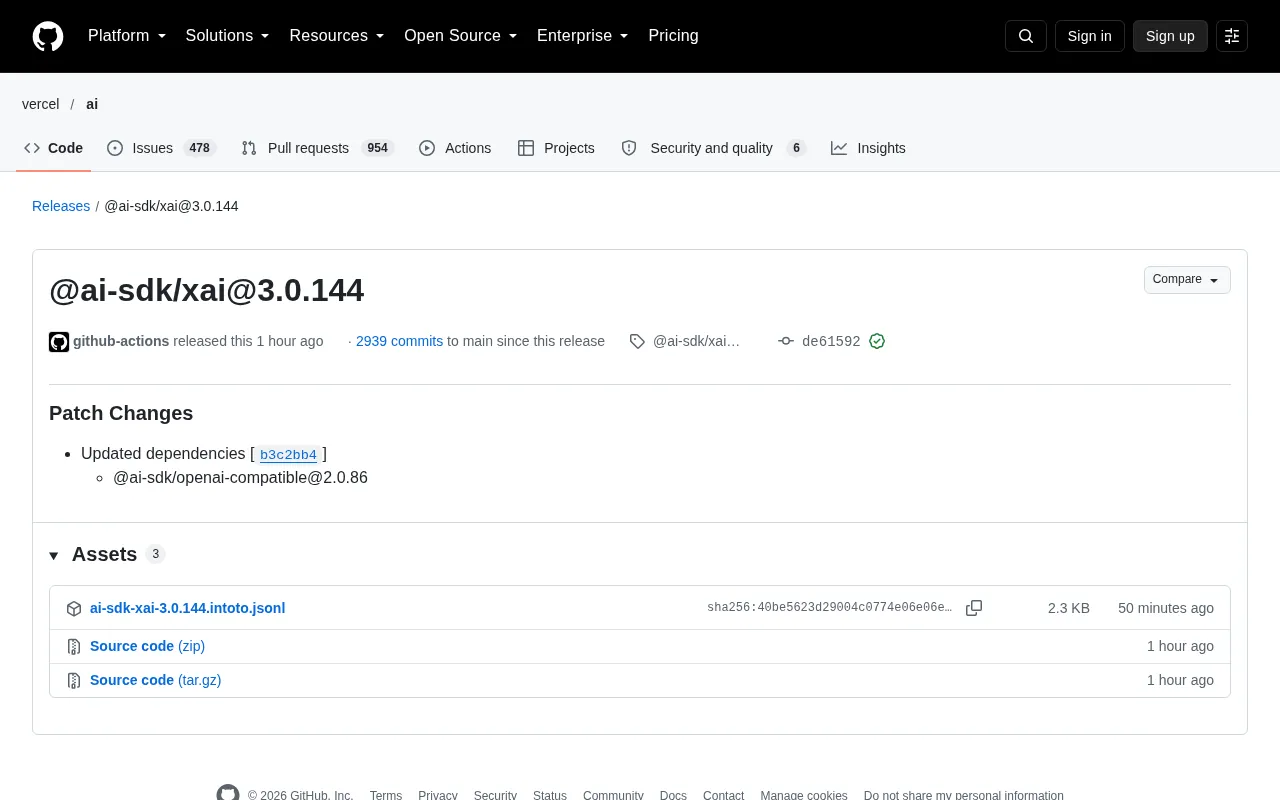
Task: Open the search magnifier button
Action: pyautogui.click(x=1026, y=36)
